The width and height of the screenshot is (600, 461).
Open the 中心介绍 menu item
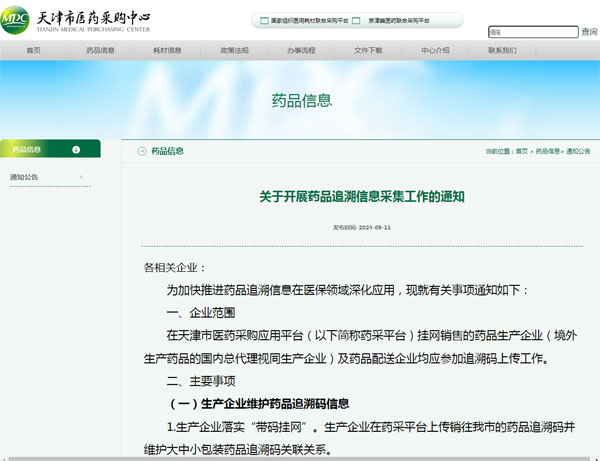click(435, 50)
